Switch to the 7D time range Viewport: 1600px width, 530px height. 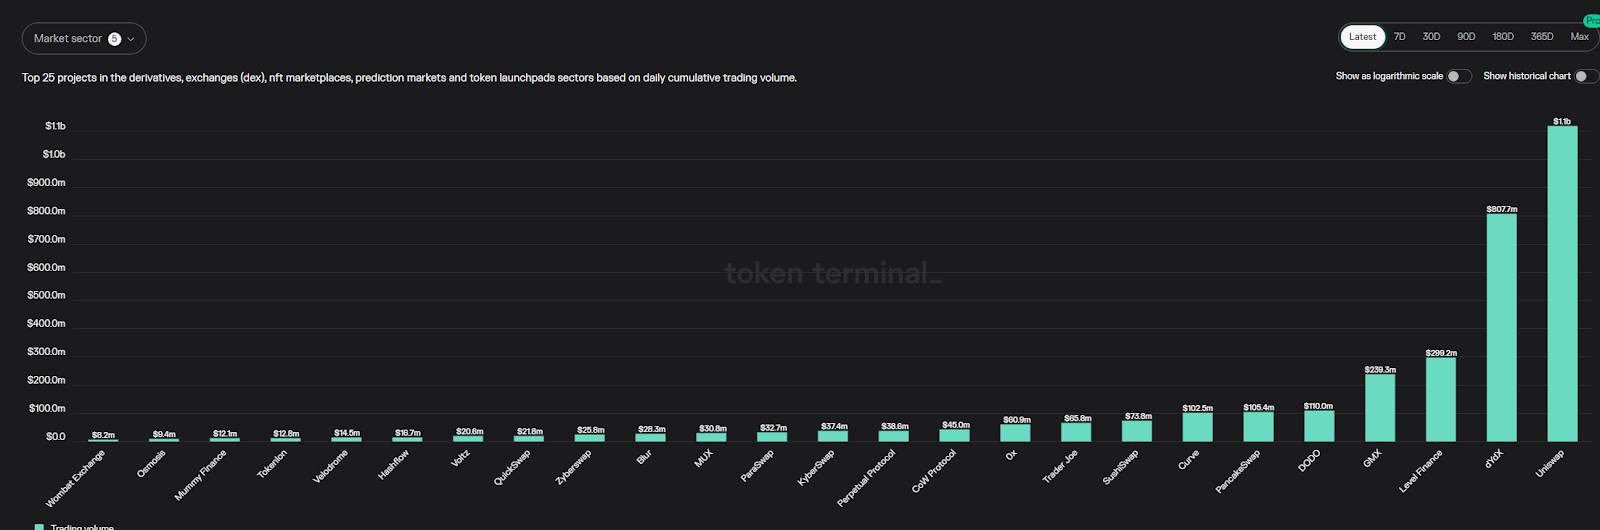pos(1400,37)
